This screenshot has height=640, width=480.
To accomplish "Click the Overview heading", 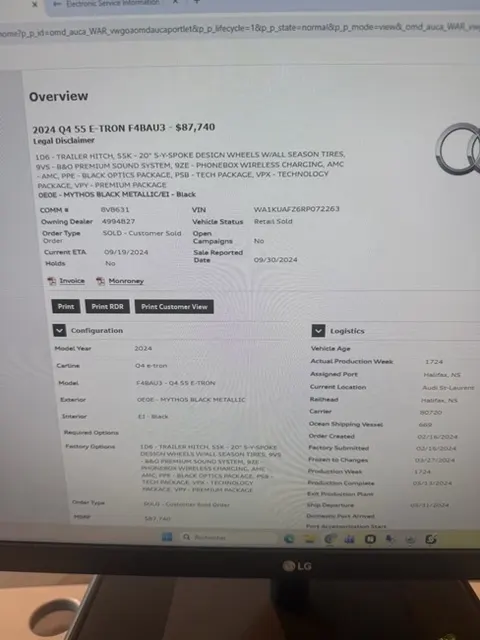I will click(x=58, y=96).
